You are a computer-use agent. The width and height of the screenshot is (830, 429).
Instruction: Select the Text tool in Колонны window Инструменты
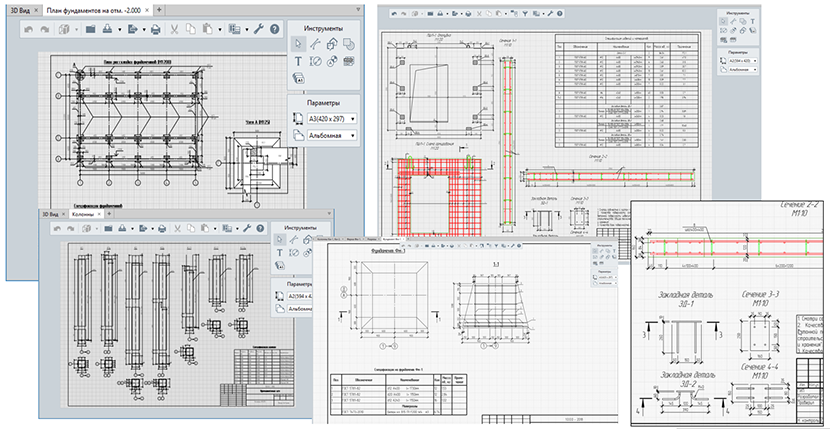pyautogui.click(x=279, y=253)
